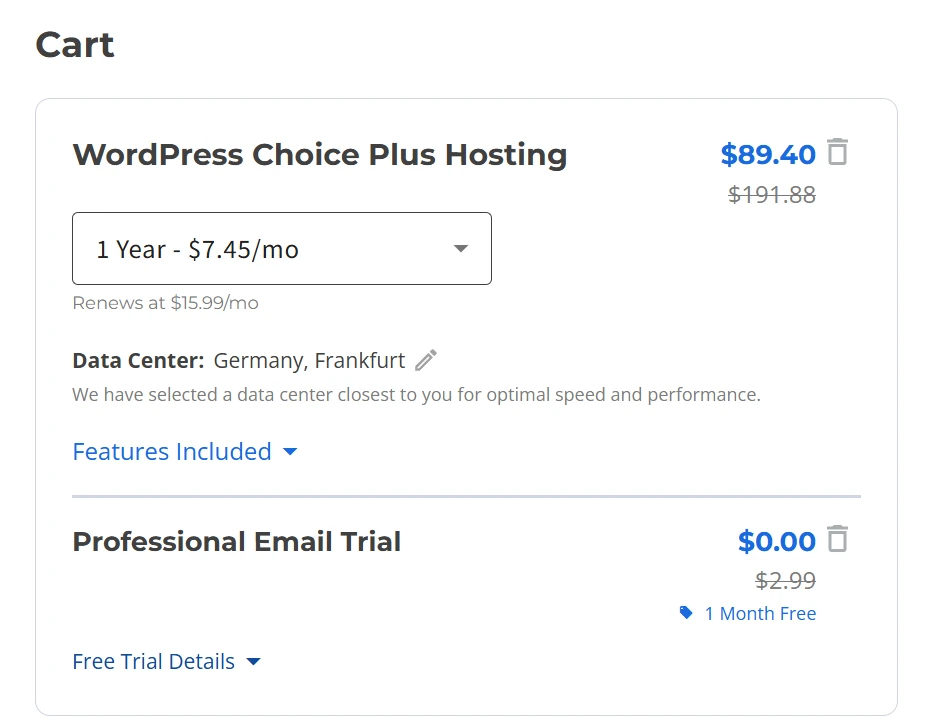
Task: Expand Free Trial Details section
Action: coord(154,662)
